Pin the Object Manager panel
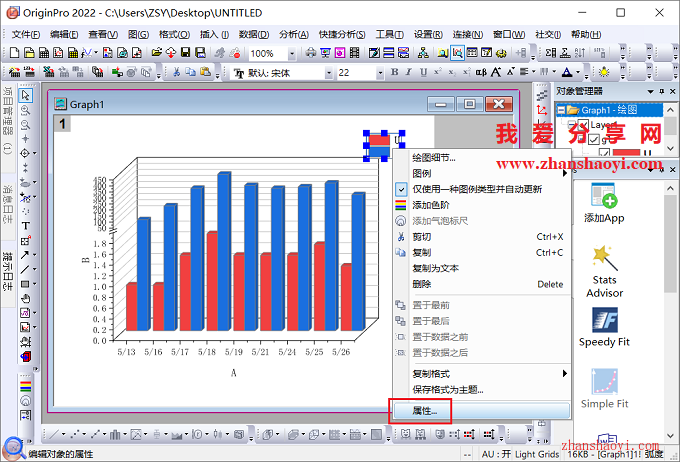Image resolution: width=680 pixels, height=462 pixels. 662,92
